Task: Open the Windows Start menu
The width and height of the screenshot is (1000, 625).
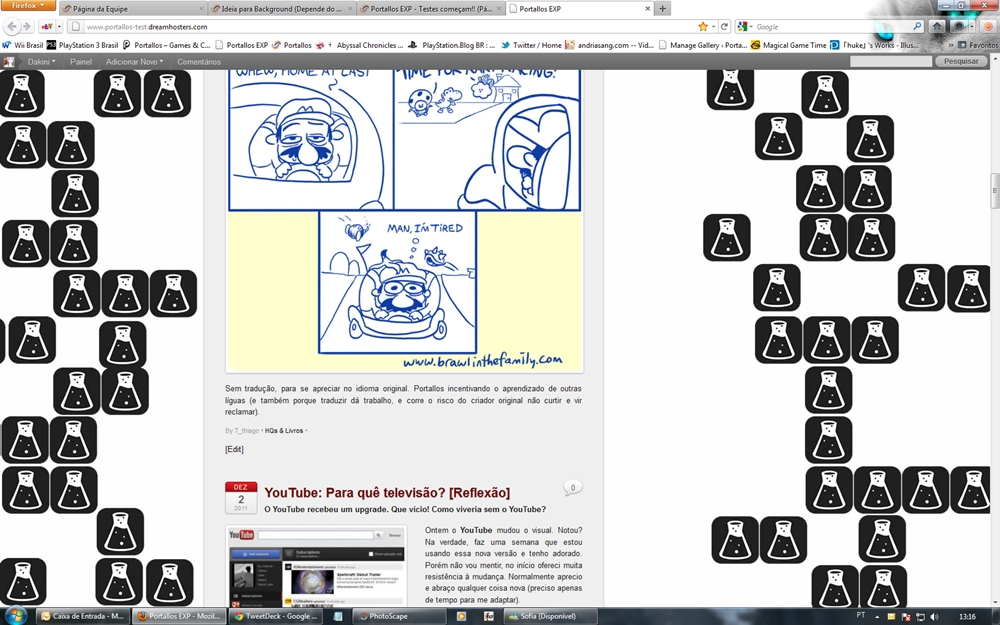Action: click(15, 615)
